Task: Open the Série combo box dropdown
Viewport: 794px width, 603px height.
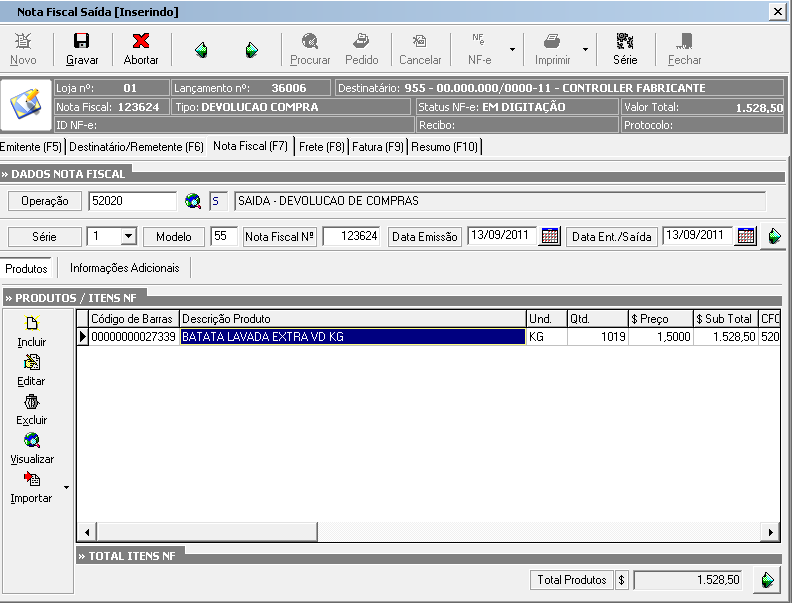Action: click(x=129, y=236)
